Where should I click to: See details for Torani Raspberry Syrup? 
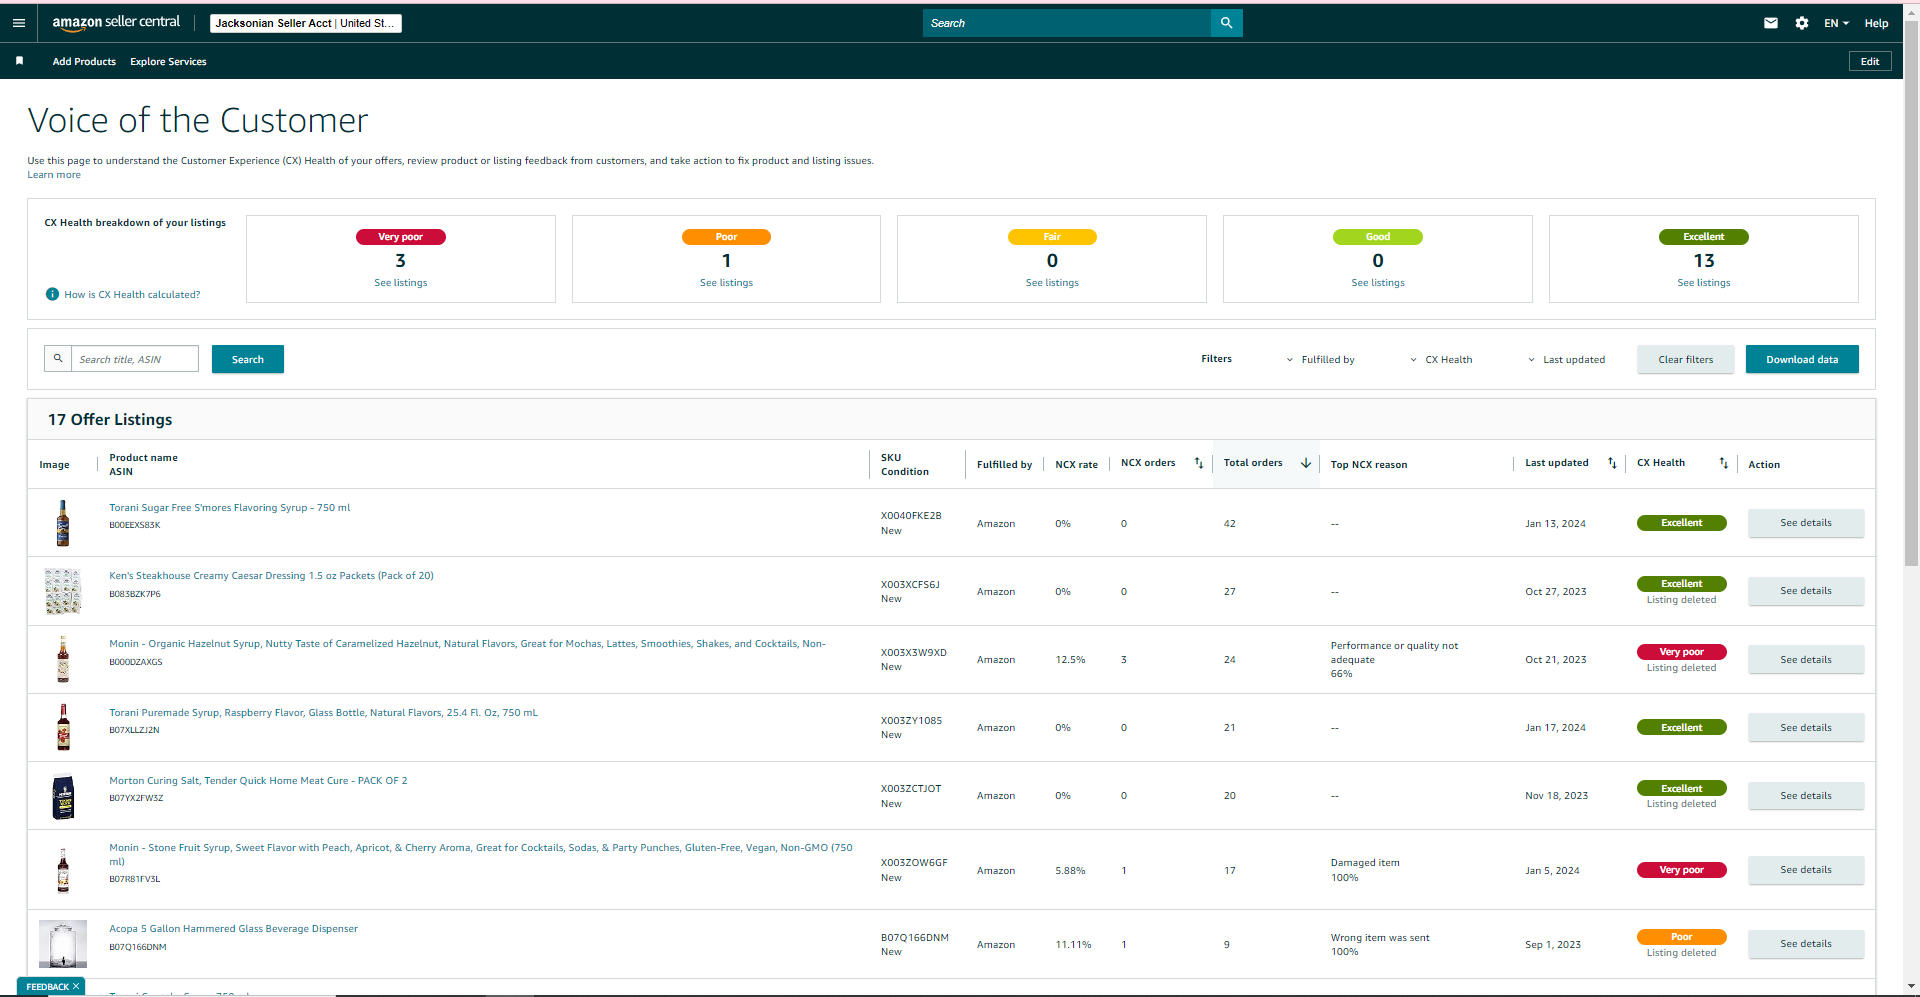(1806, 728)
